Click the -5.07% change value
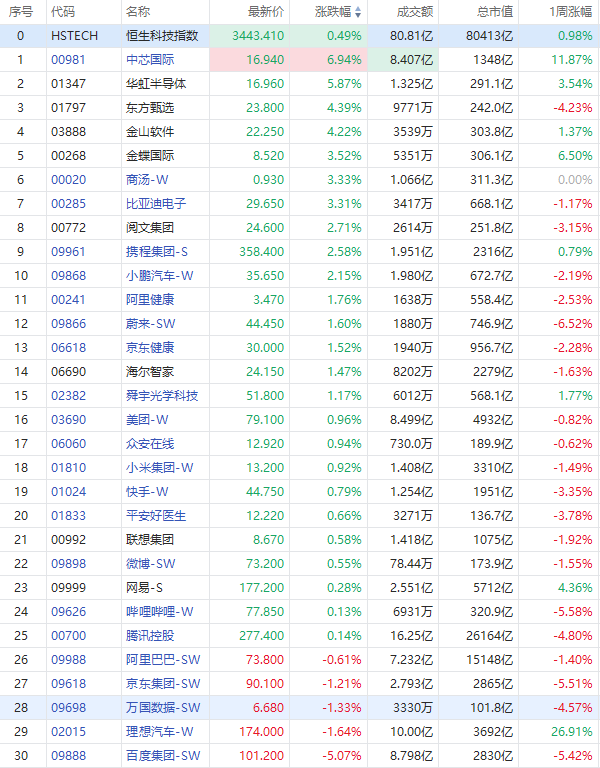Image resolution: width=600 pixels, height=768 pixels. click(342, 756)
